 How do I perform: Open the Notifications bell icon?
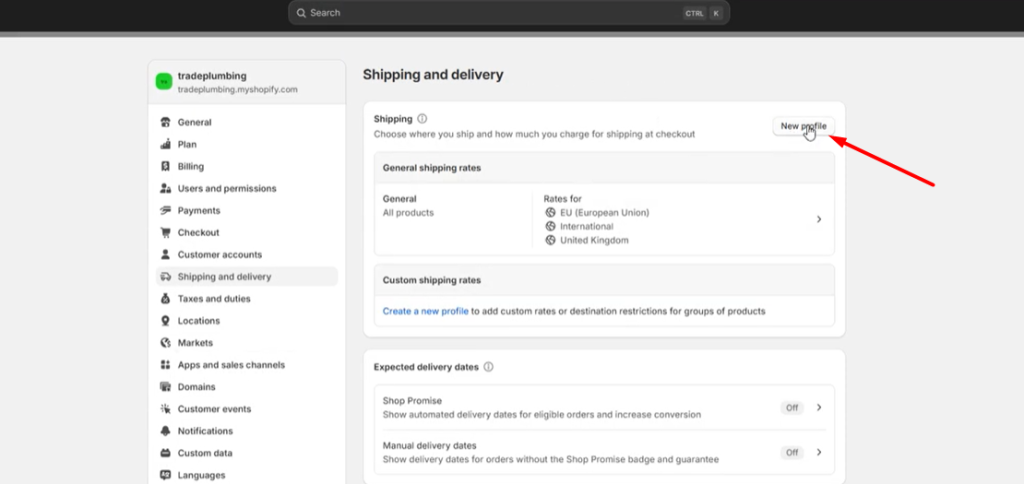pyautogui.click(x=165, y=431)
